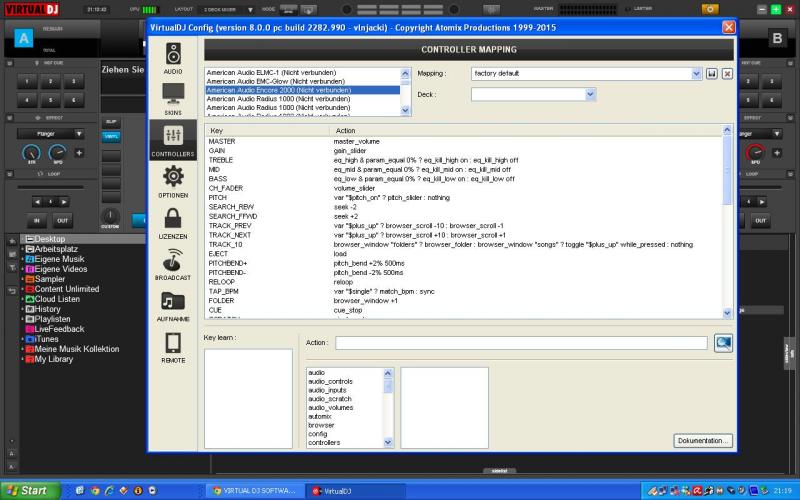Toggle the left deck LOOP panel switch
Screen dimensions: 800x500
pyautogui.click(x=9, y=174)
